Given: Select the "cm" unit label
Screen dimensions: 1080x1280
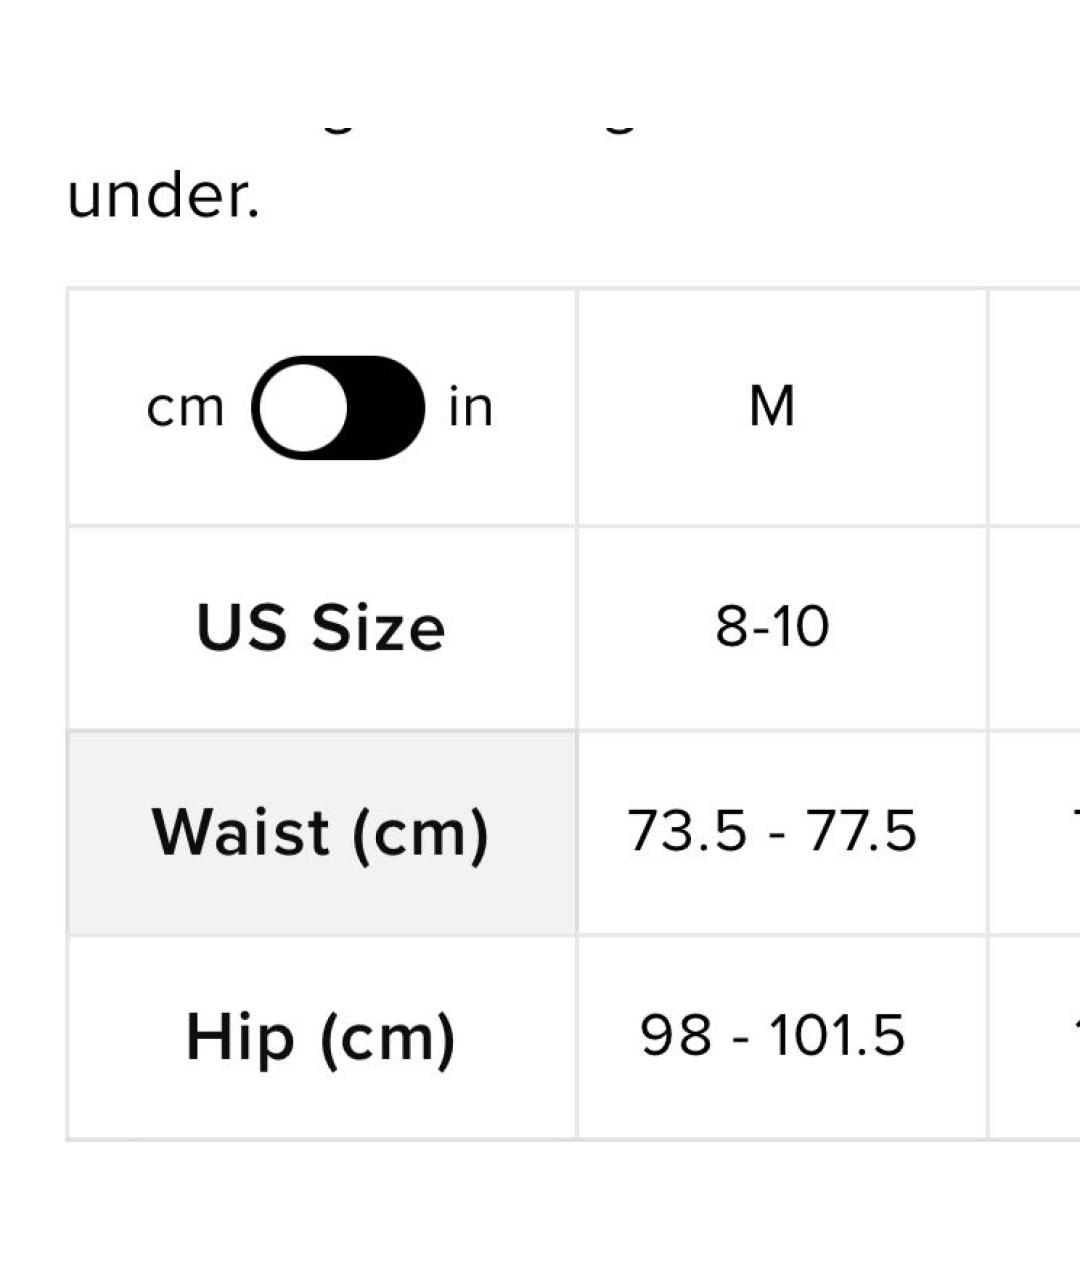Looking at the screenshot, I should pos(185,408).
